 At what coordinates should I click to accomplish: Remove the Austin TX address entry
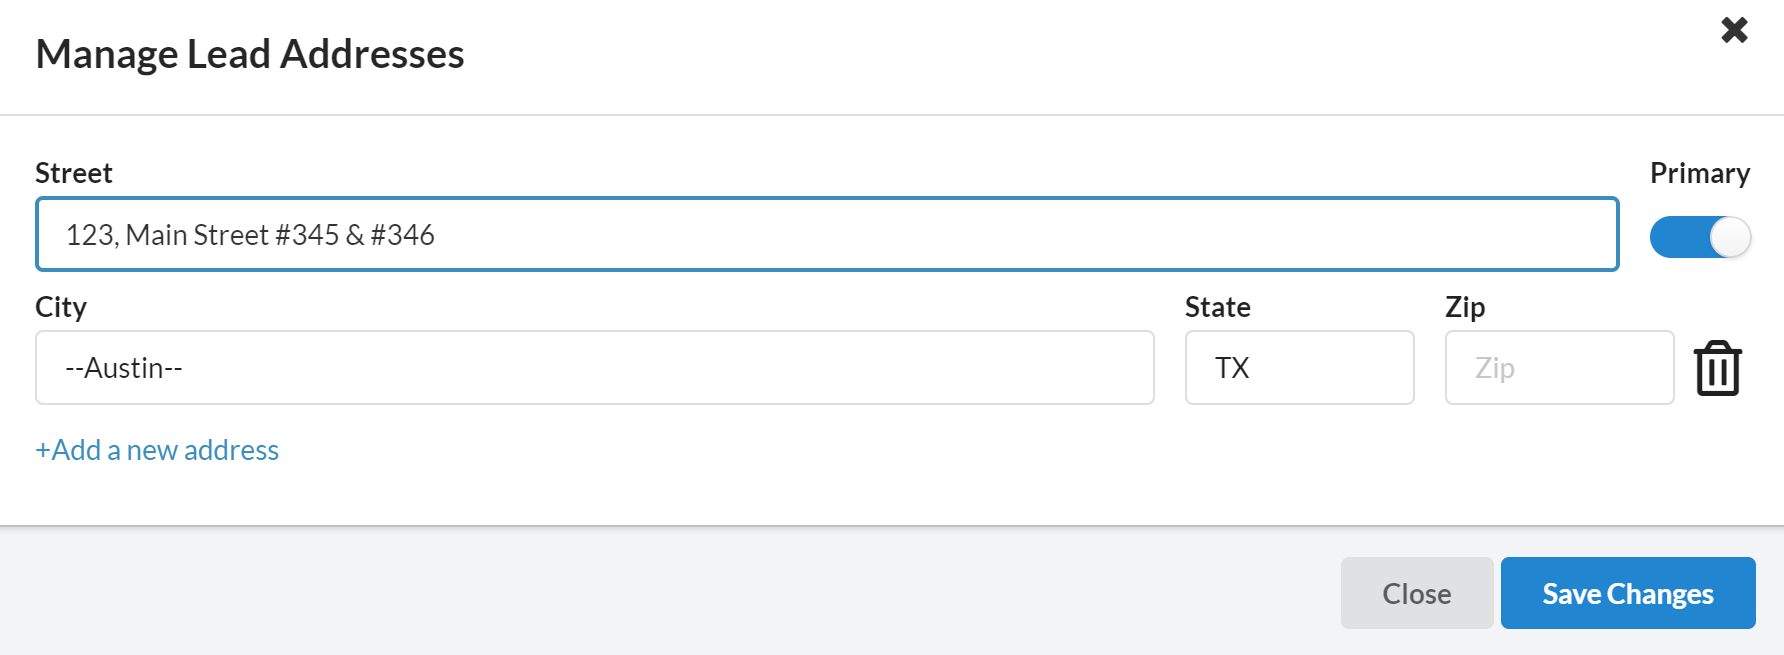pos(1717,368)
